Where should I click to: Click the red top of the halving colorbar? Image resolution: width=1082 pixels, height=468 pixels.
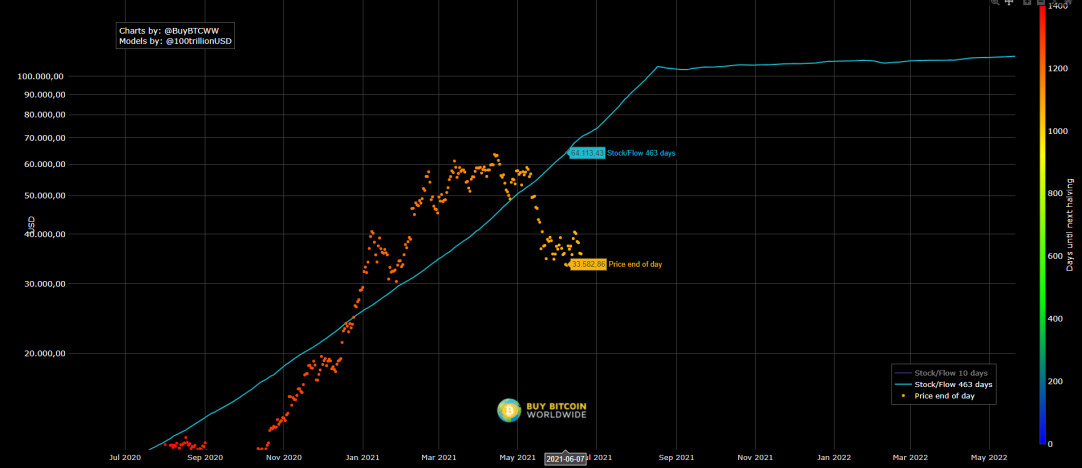(x=1043, y=14)
